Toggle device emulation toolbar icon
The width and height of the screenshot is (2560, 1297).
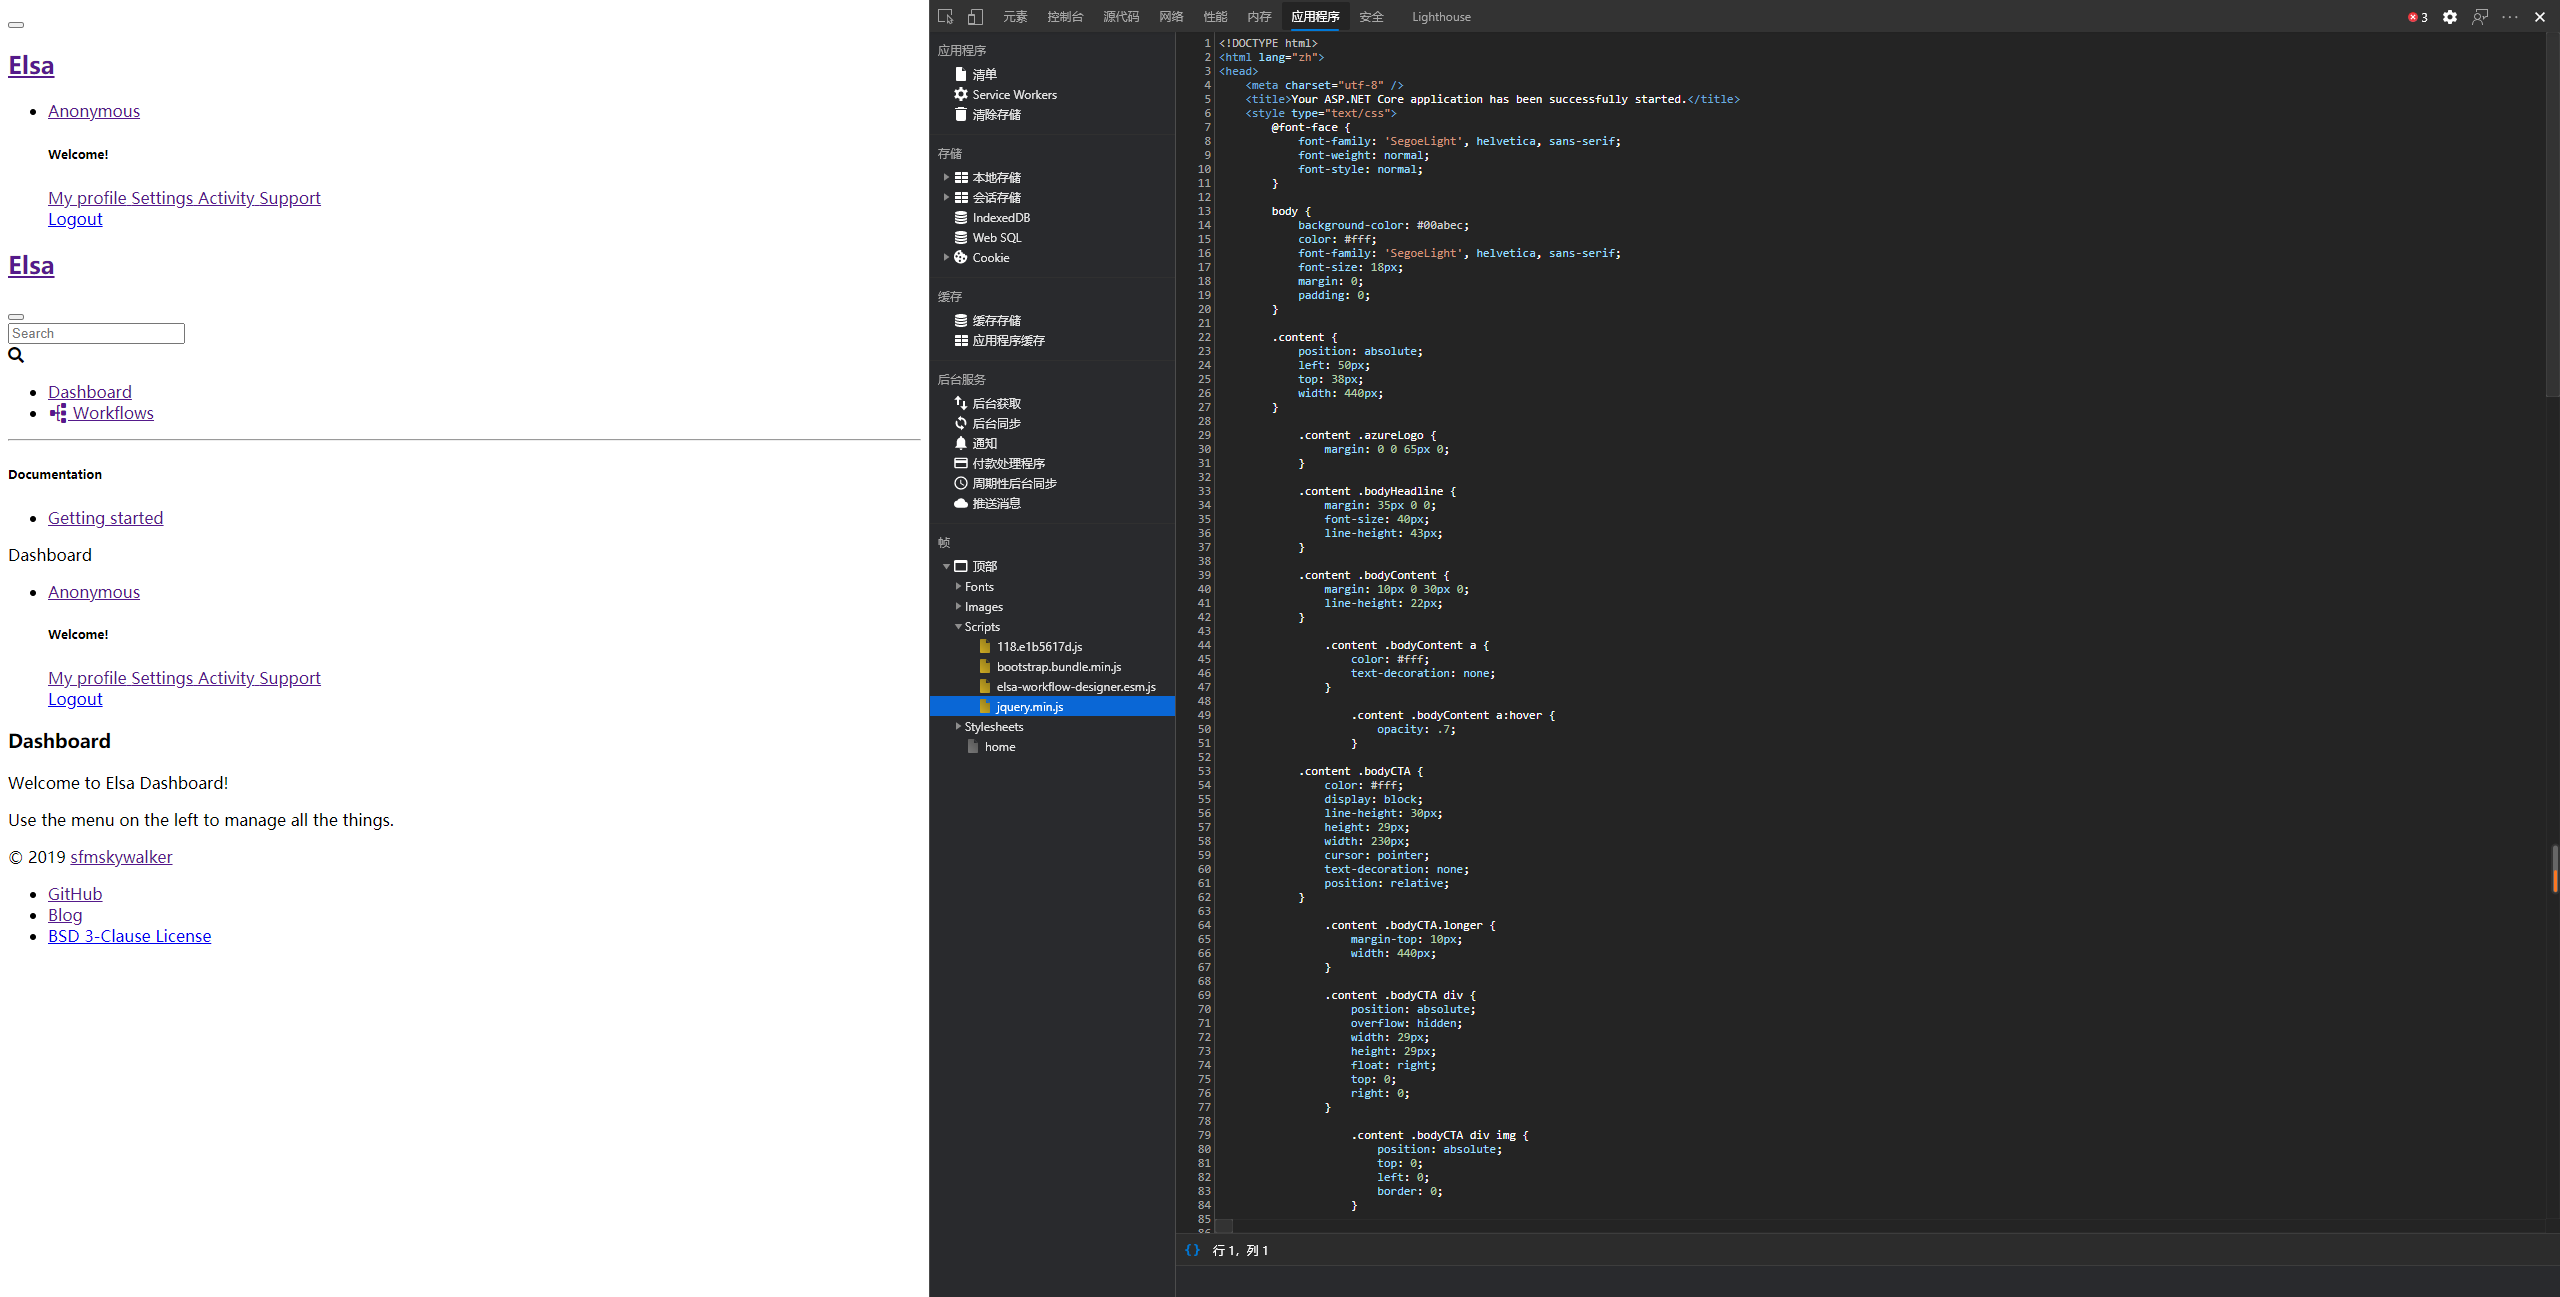(975, 17)
